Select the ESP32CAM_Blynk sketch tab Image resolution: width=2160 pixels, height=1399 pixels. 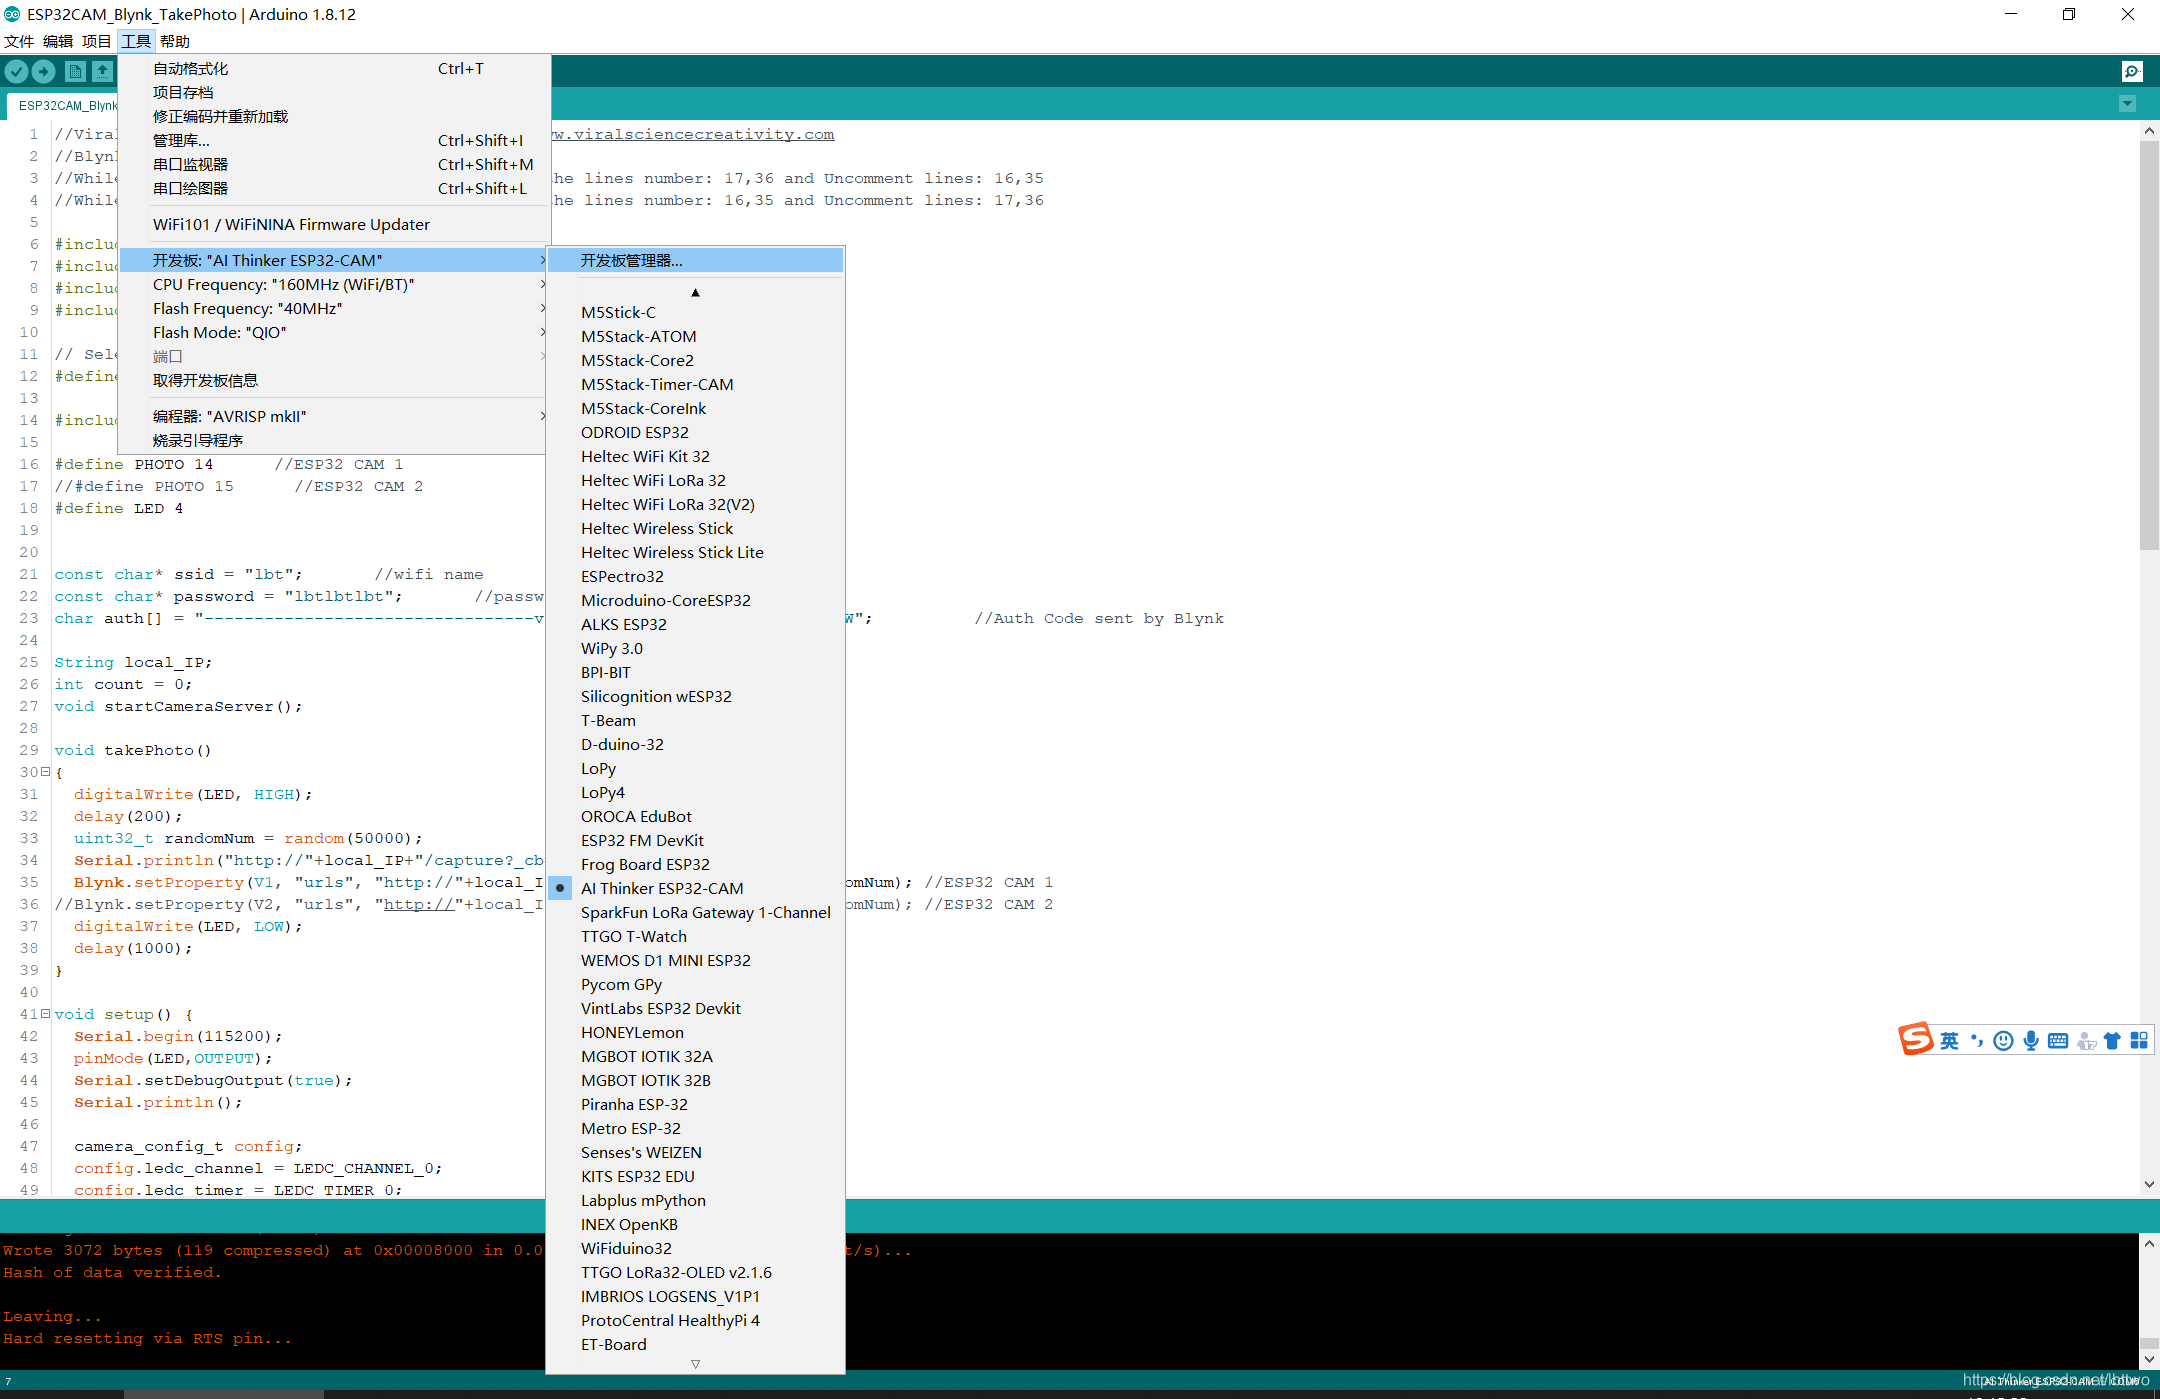pos(62,105)
